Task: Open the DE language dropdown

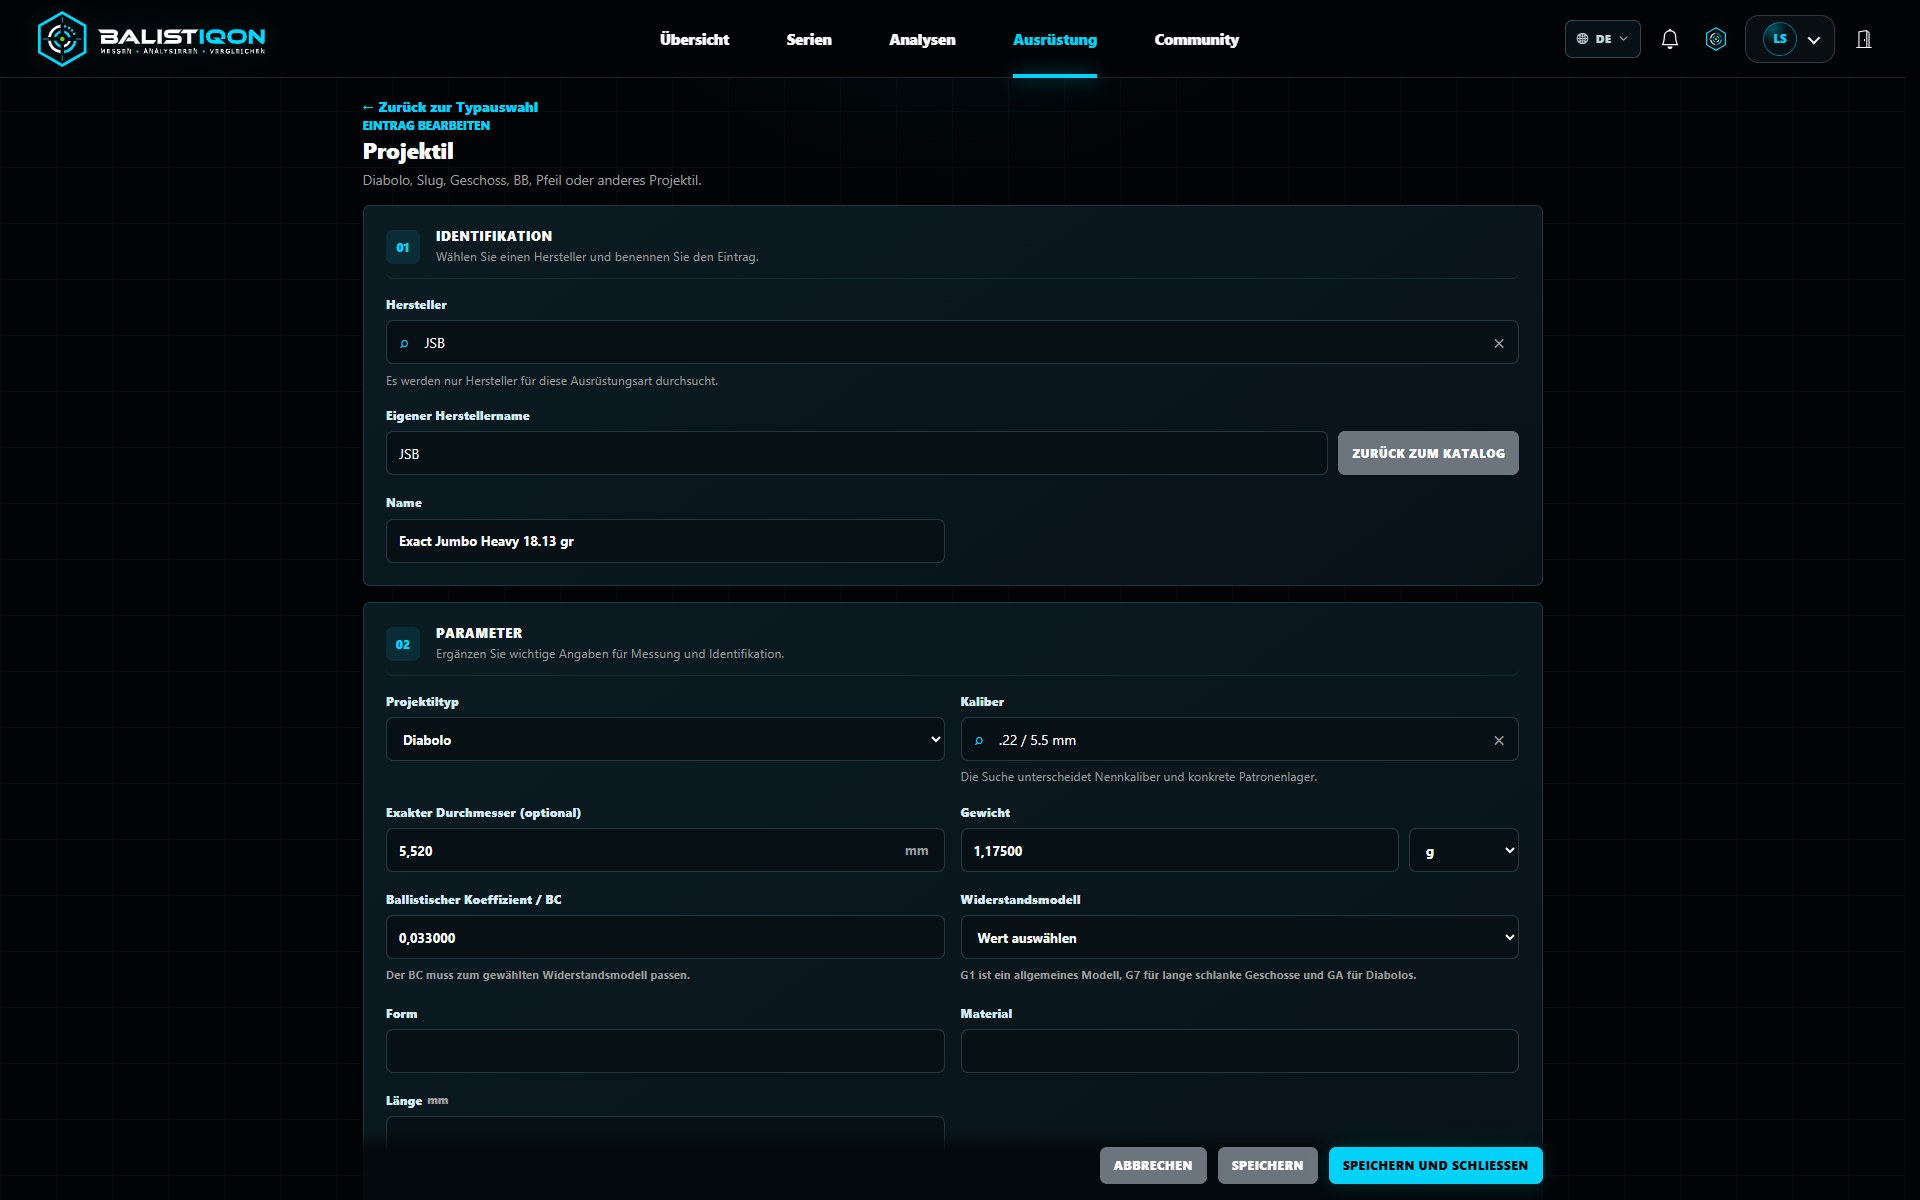Action: (1602, 39)
